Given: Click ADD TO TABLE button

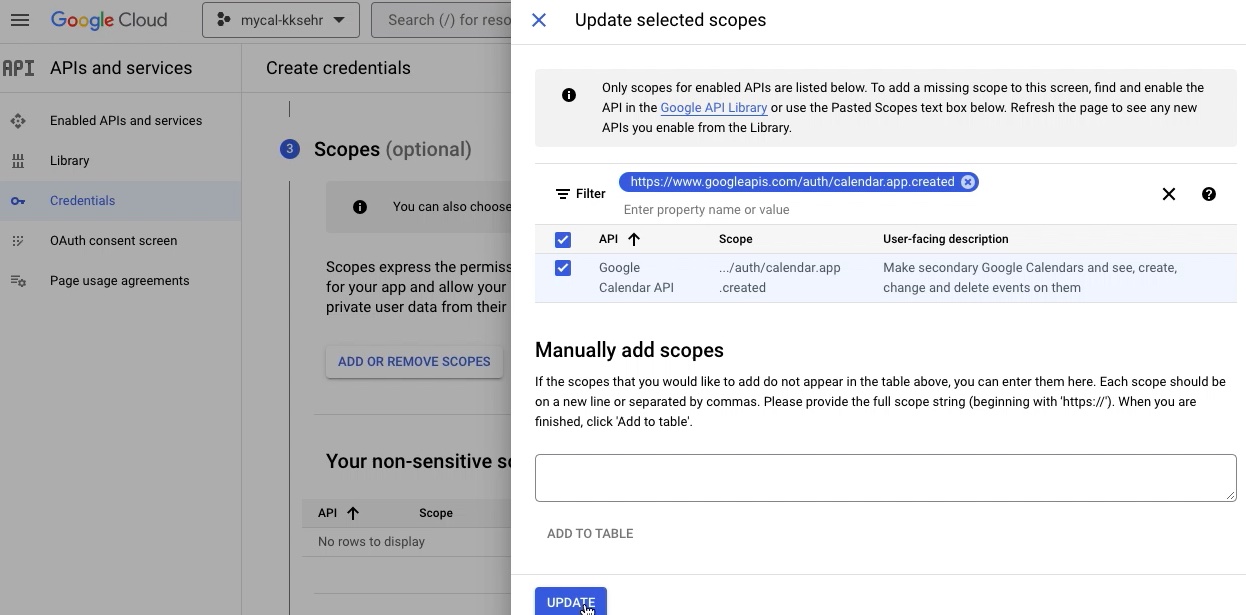Looking at the screenshot, I should (590, 534).
